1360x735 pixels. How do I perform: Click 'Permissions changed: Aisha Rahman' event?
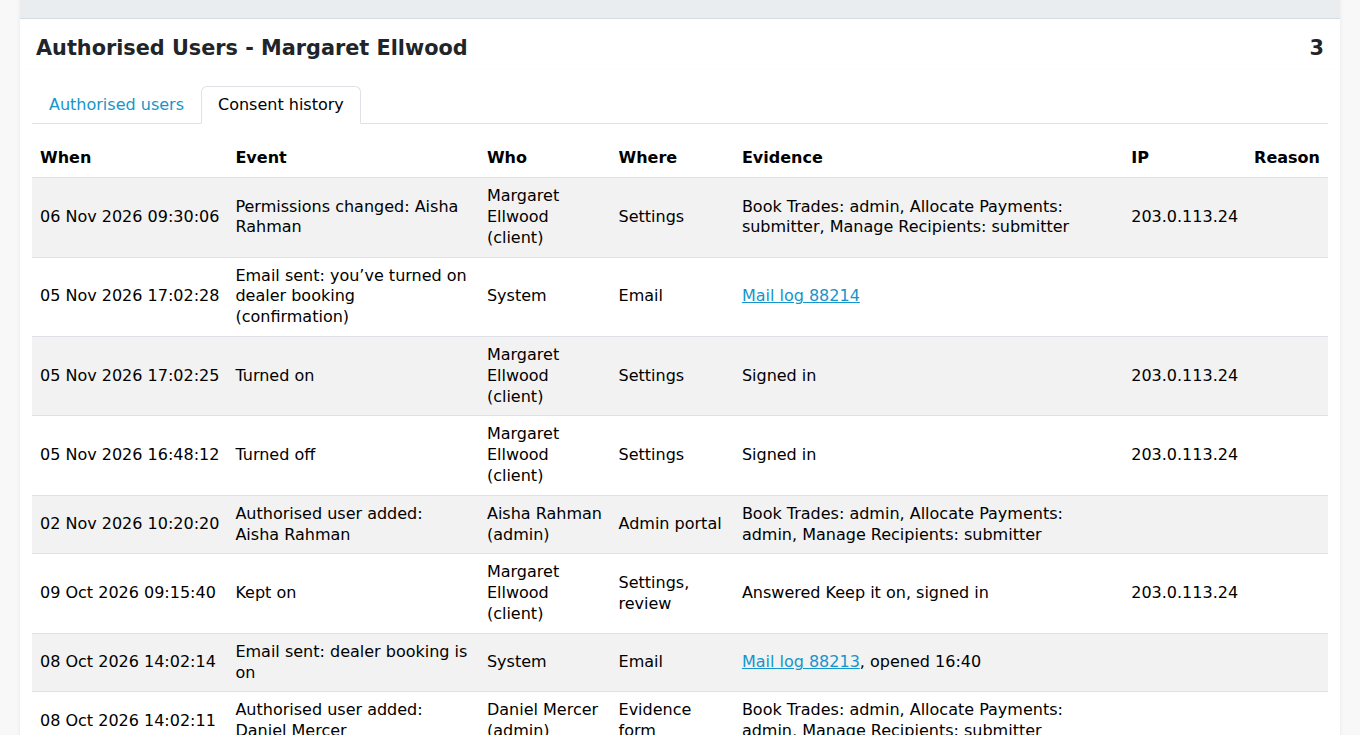347,217
